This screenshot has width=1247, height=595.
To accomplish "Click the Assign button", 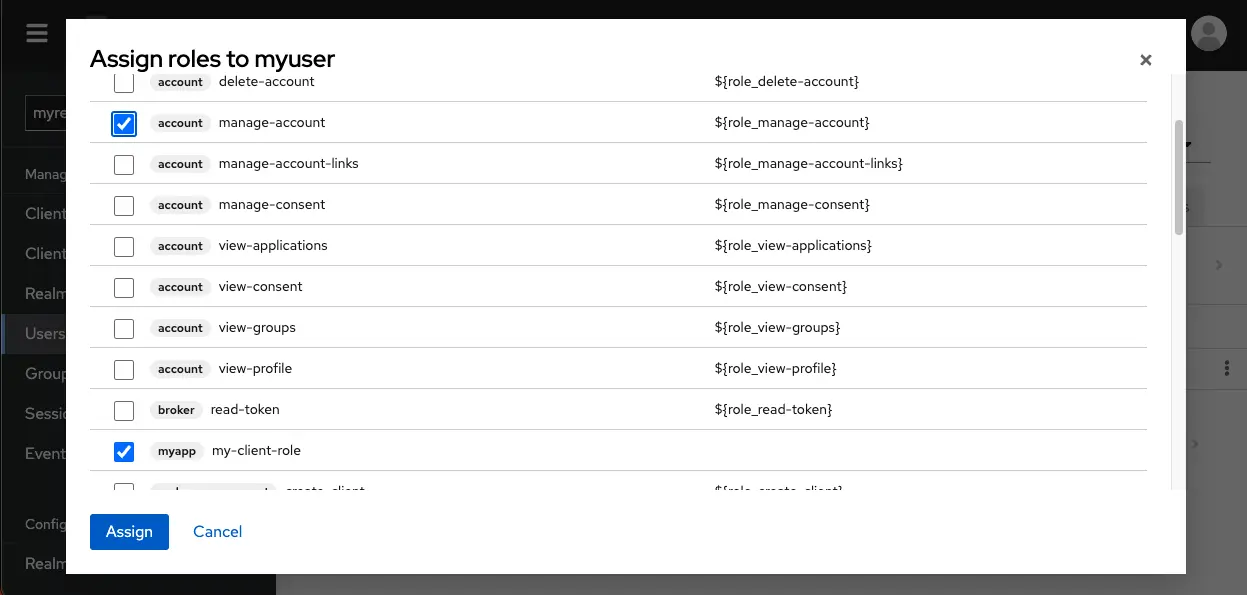I will pos(129,531).
